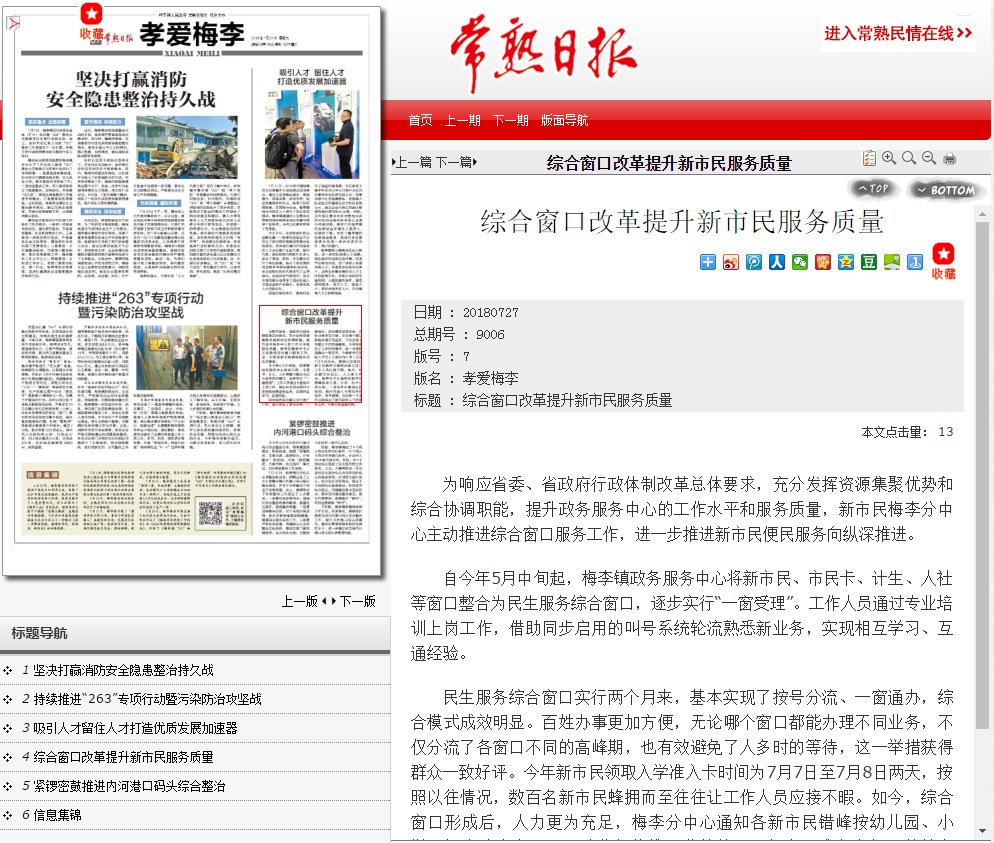The height and width of the screenshot is (843, 994).
Task: Click highlighted 综合窗口改革 article on page thumbnail
Action: 311,354
